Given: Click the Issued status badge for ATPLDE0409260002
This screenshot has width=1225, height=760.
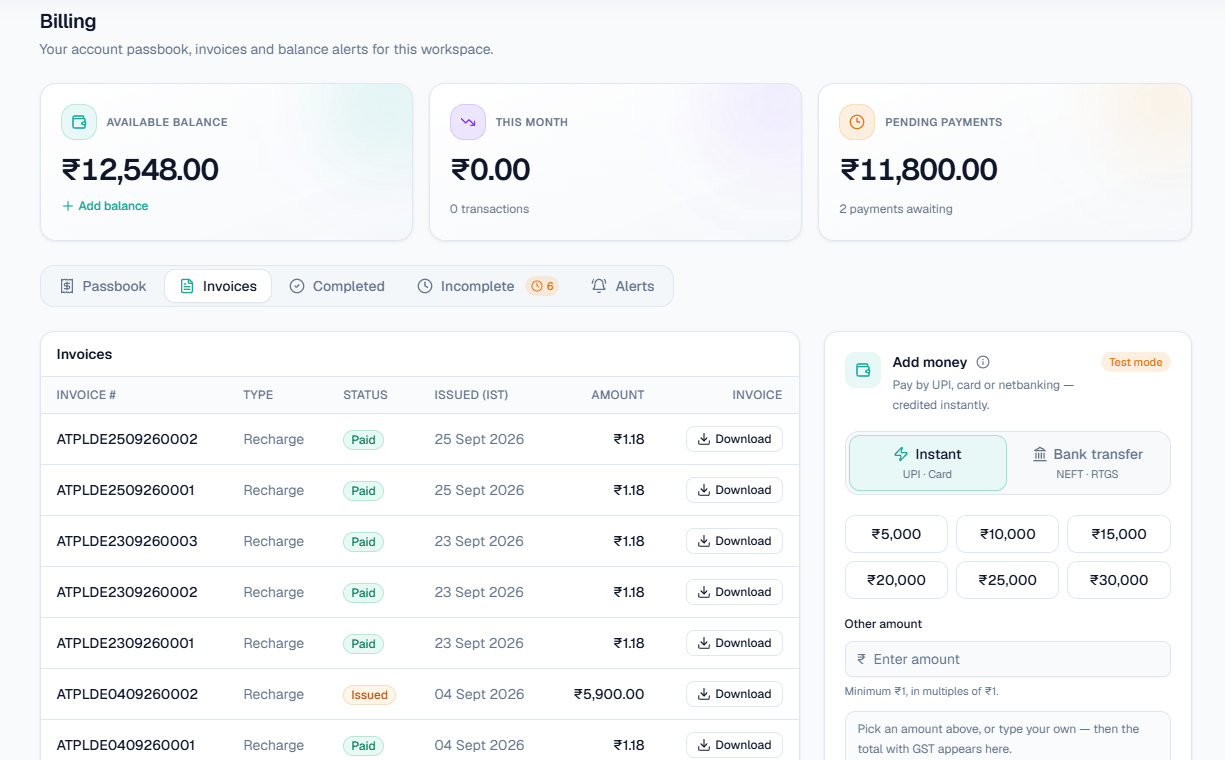Looking at the screenshot, I should 369,695.
